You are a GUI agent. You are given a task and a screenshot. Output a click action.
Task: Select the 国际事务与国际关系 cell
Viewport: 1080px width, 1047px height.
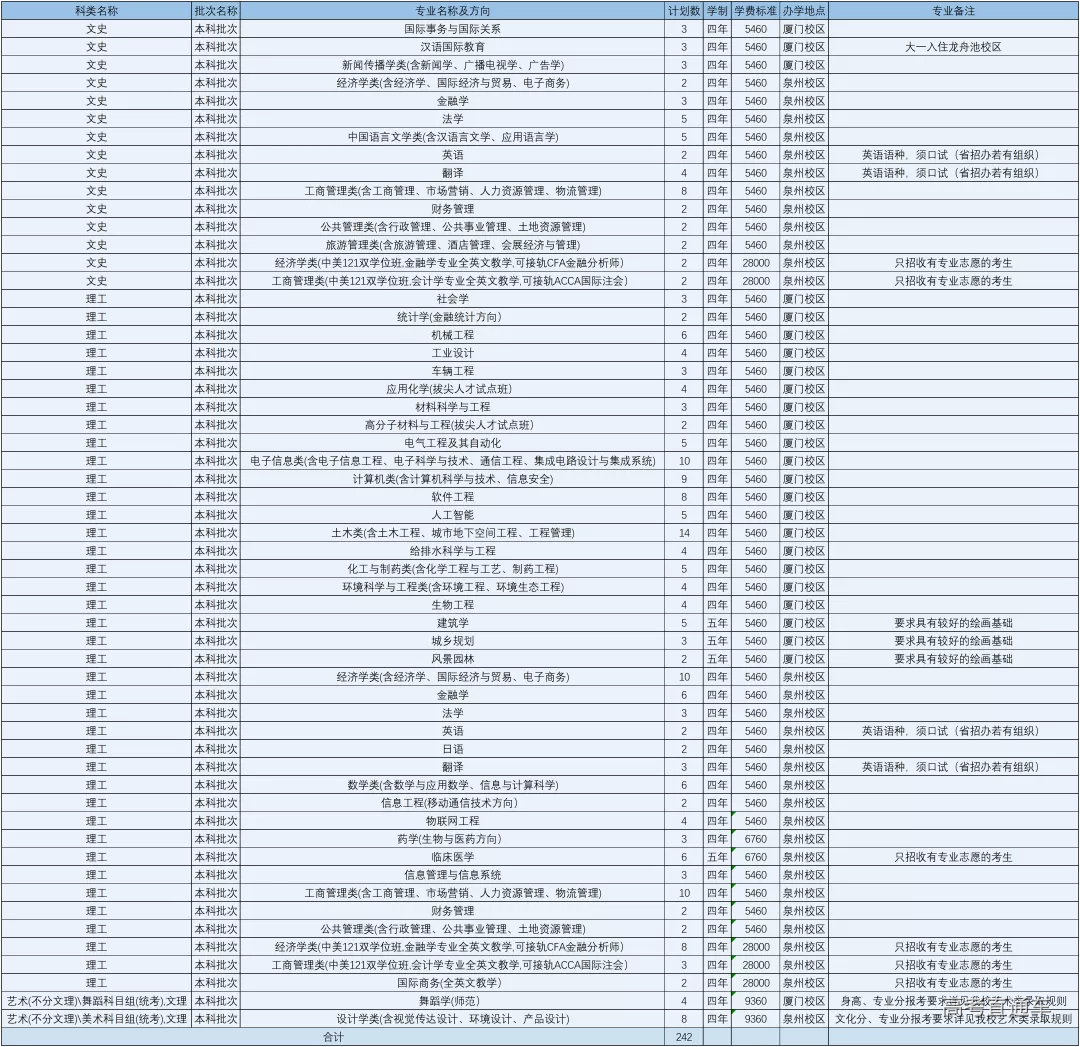[453, 29]
